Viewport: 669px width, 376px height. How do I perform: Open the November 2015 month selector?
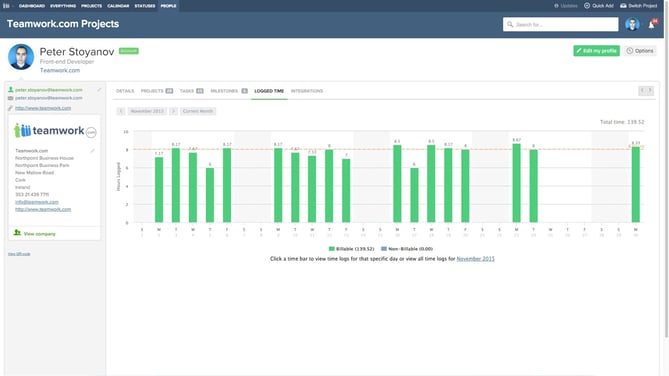click(147, 111)
